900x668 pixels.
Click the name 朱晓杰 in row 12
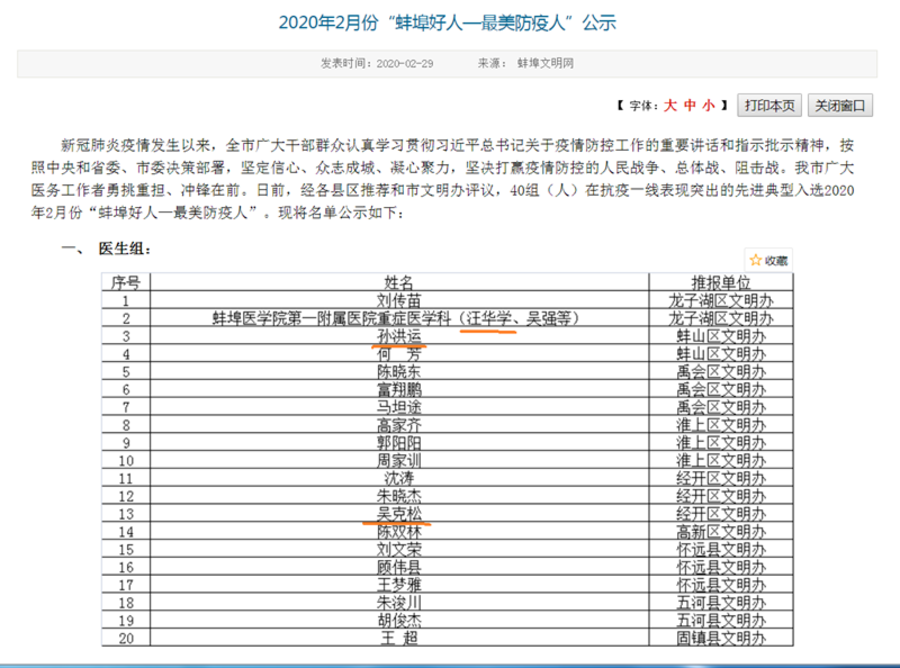coord(398,495)
